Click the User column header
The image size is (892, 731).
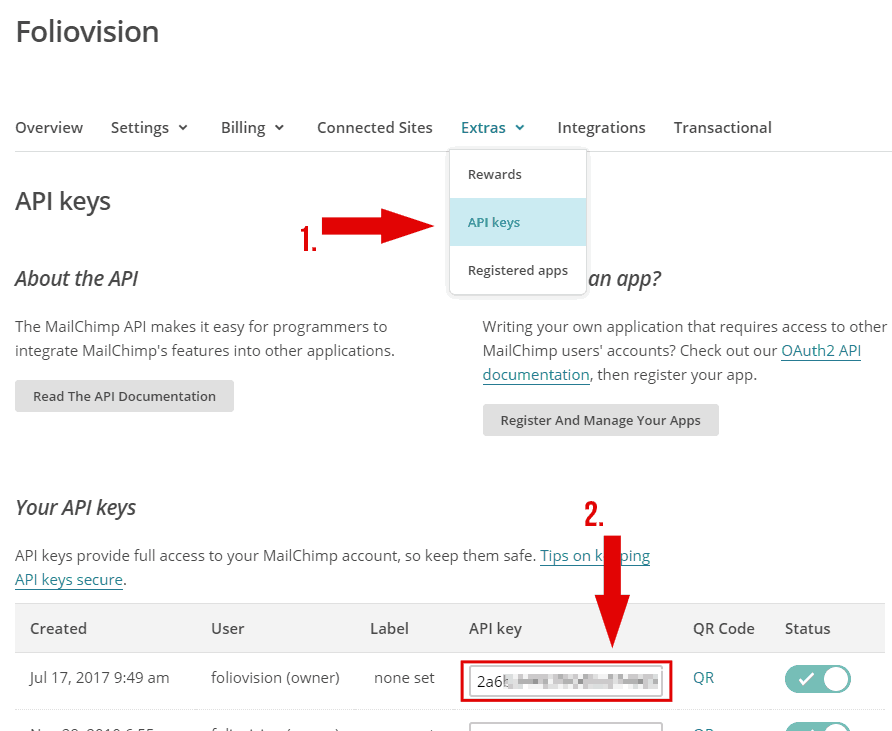(228, 628)
